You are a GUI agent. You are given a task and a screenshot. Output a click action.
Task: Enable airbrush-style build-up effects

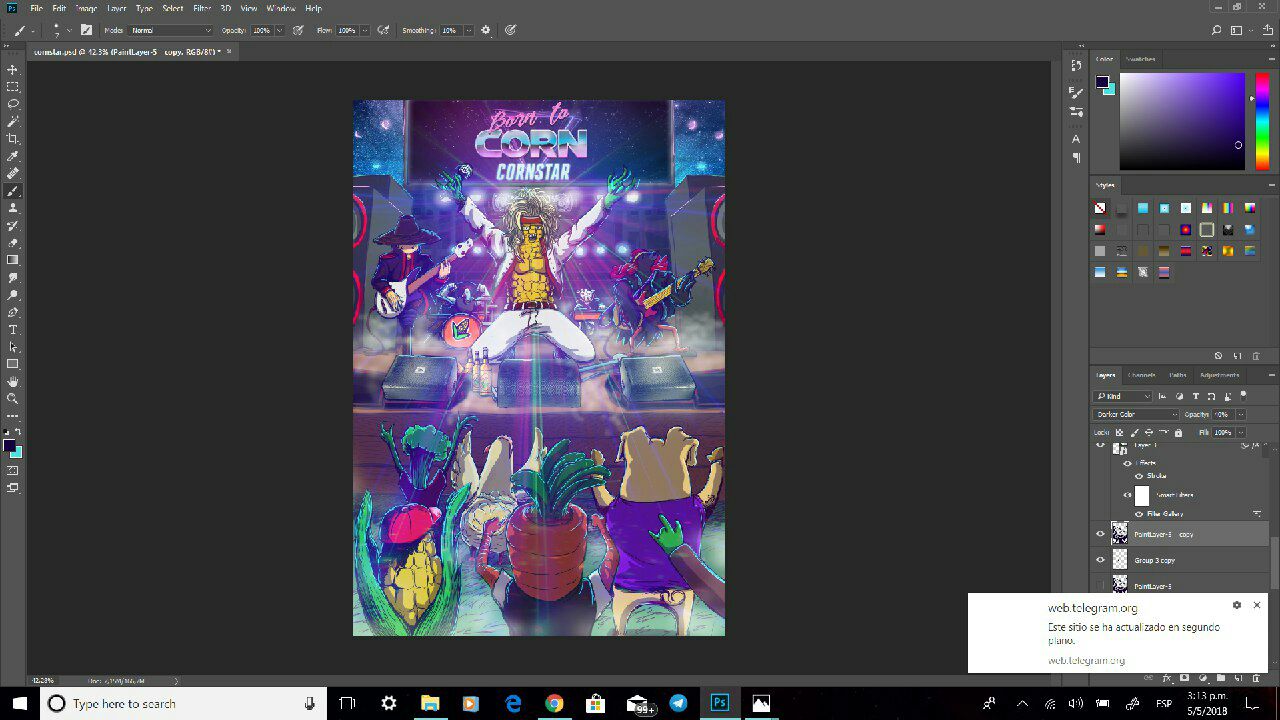pos(383,30)
